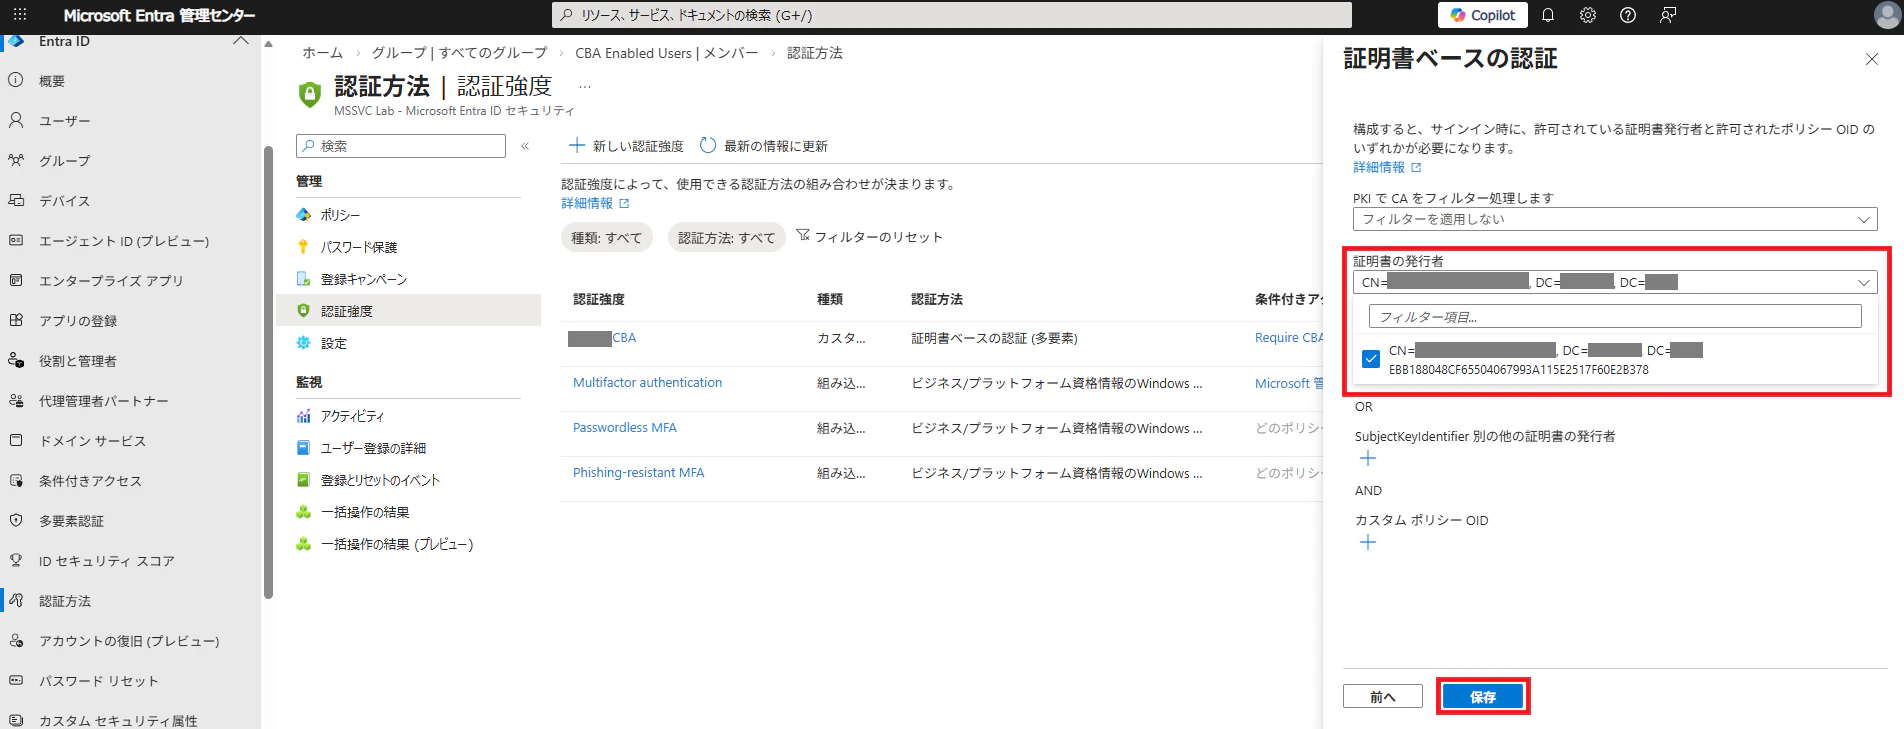Open 詳細情報 link below authentication strength description
The height and width of the screenshot is (729, 1904).
click(595, 203)
